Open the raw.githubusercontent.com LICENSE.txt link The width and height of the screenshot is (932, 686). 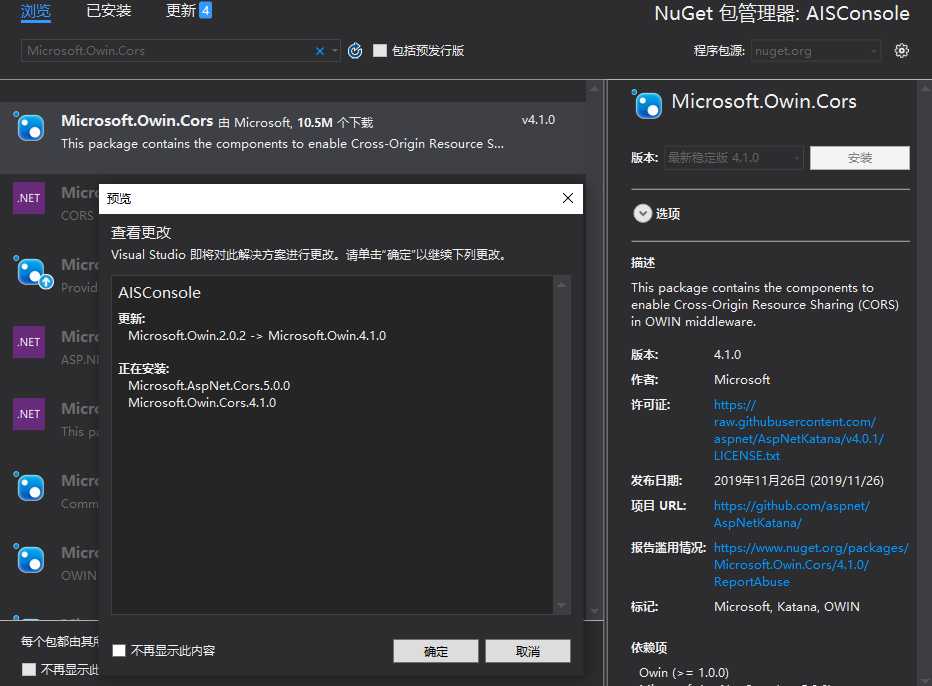(798, 430)
